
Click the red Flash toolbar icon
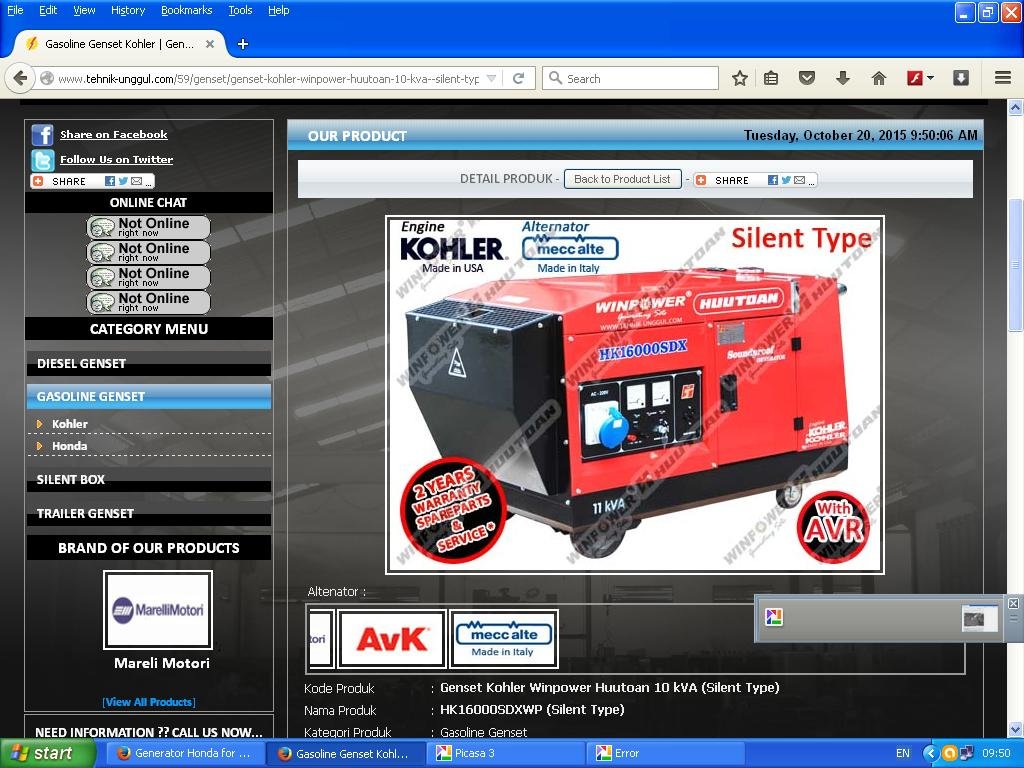[914, 78]
